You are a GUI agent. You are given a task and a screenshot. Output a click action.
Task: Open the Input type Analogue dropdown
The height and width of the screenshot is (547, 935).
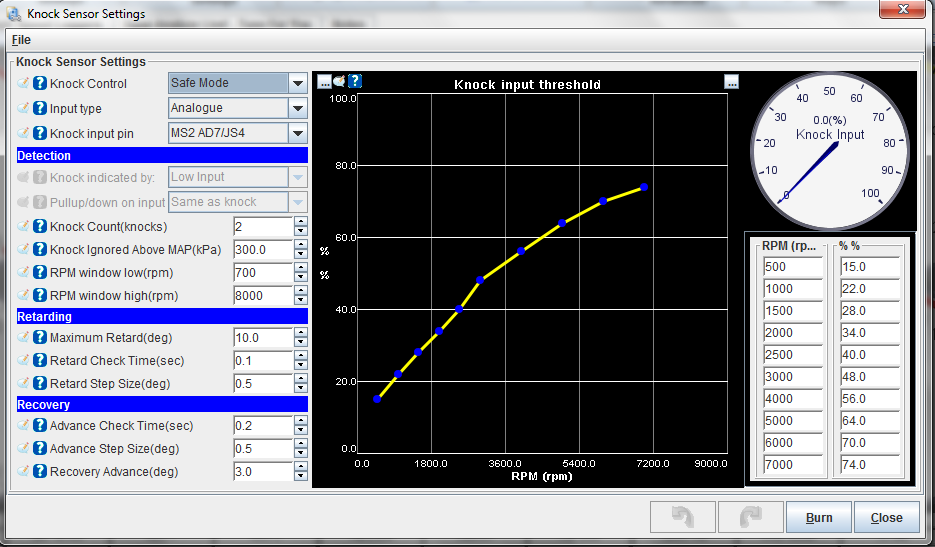coord(297,108)
